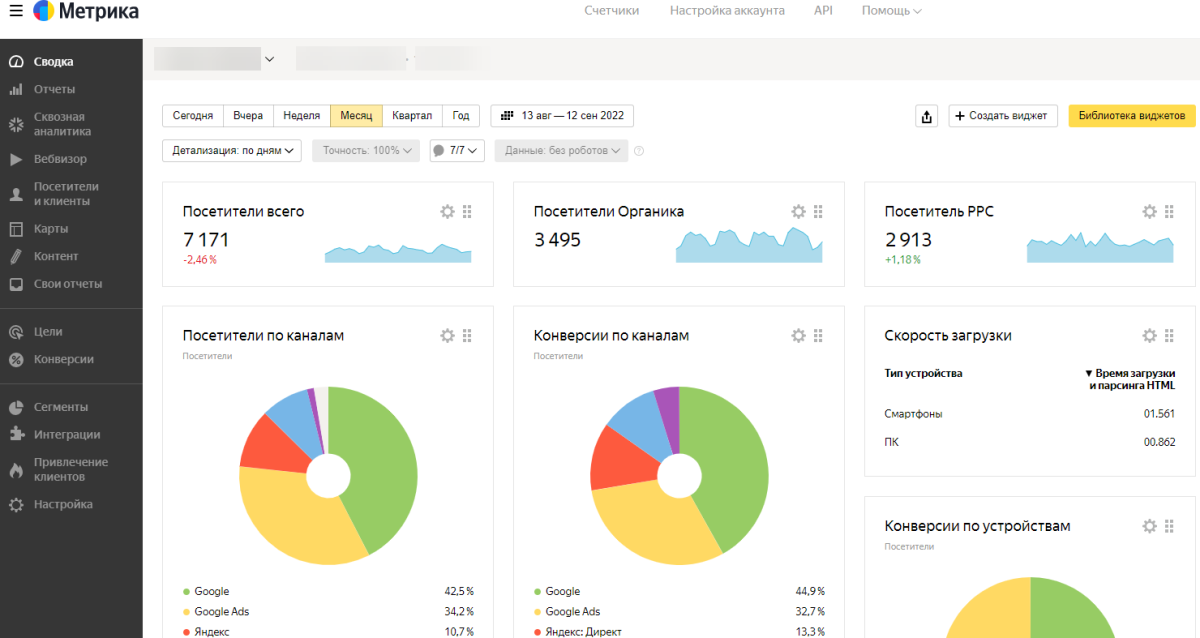Expand the Детализация: по дням dropdown
Image resolution: width=1200 pixels, height=638 pixels.
coord(231,150)
